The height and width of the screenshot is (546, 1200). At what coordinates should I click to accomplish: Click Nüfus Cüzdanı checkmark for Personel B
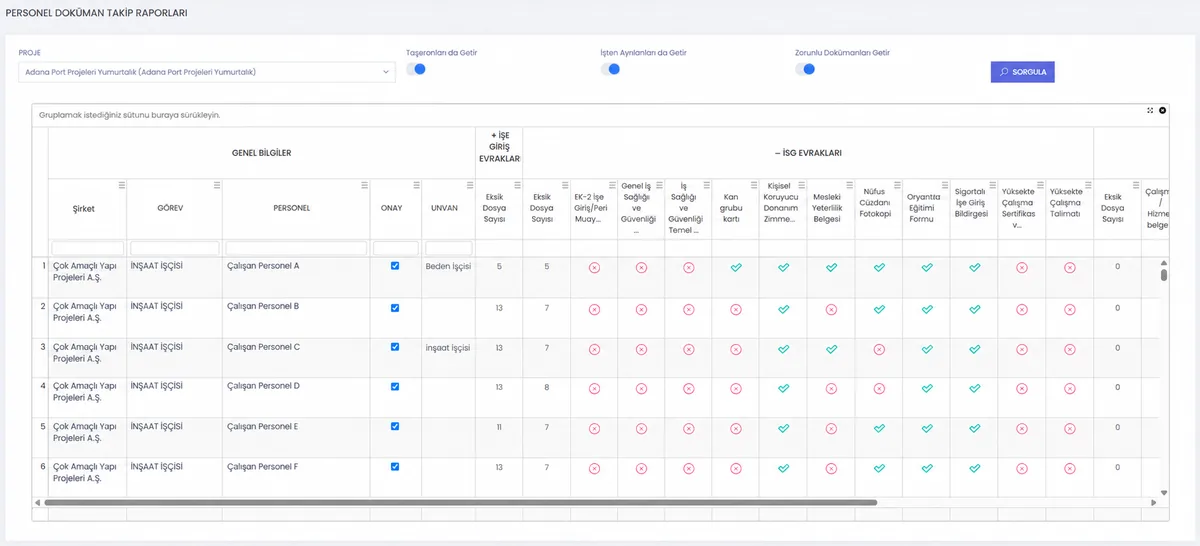click(x=880, y=309)
